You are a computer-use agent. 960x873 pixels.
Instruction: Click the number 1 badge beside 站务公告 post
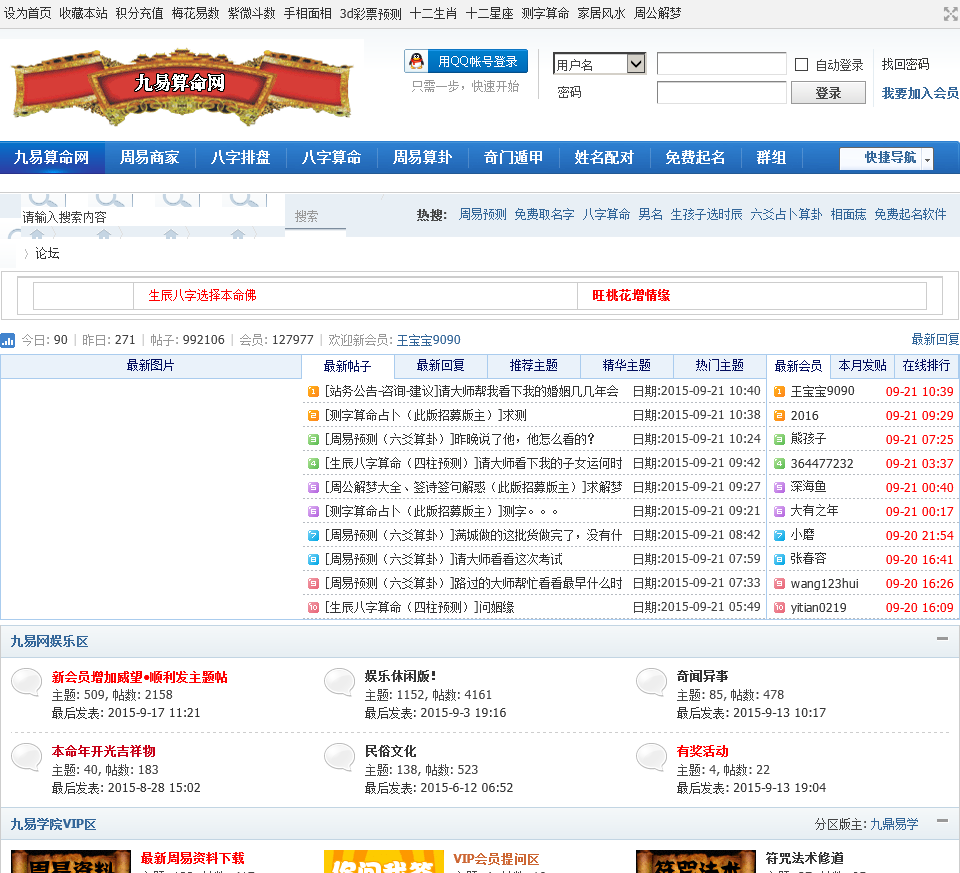[x=313, y=391]
